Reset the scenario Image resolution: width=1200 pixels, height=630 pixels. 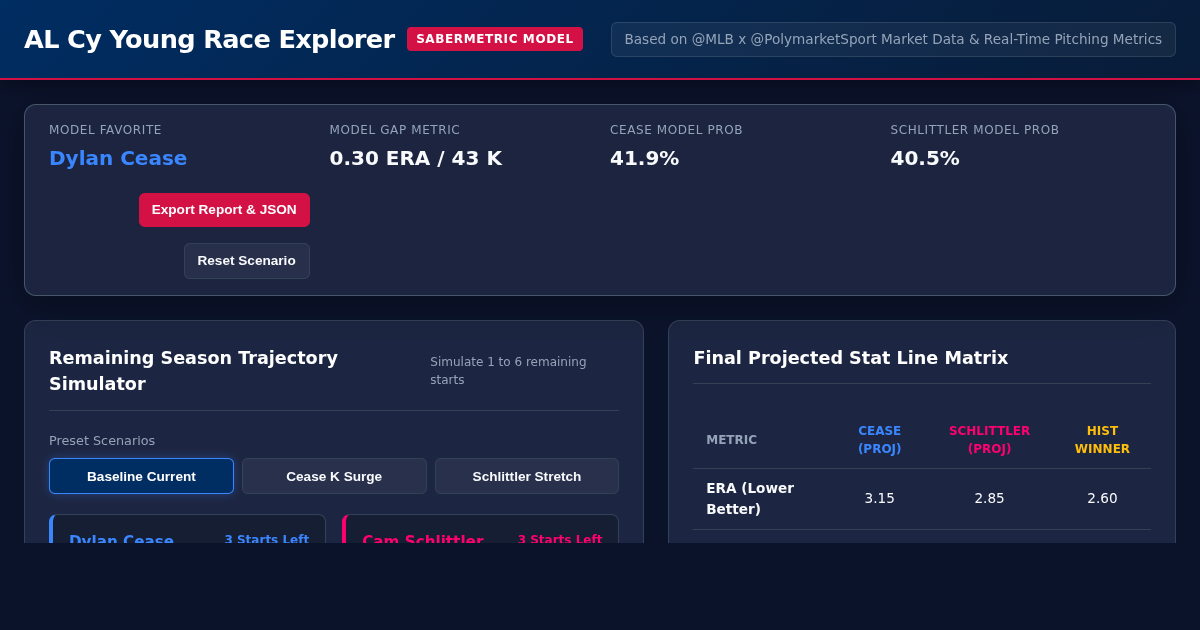(247, 261)
